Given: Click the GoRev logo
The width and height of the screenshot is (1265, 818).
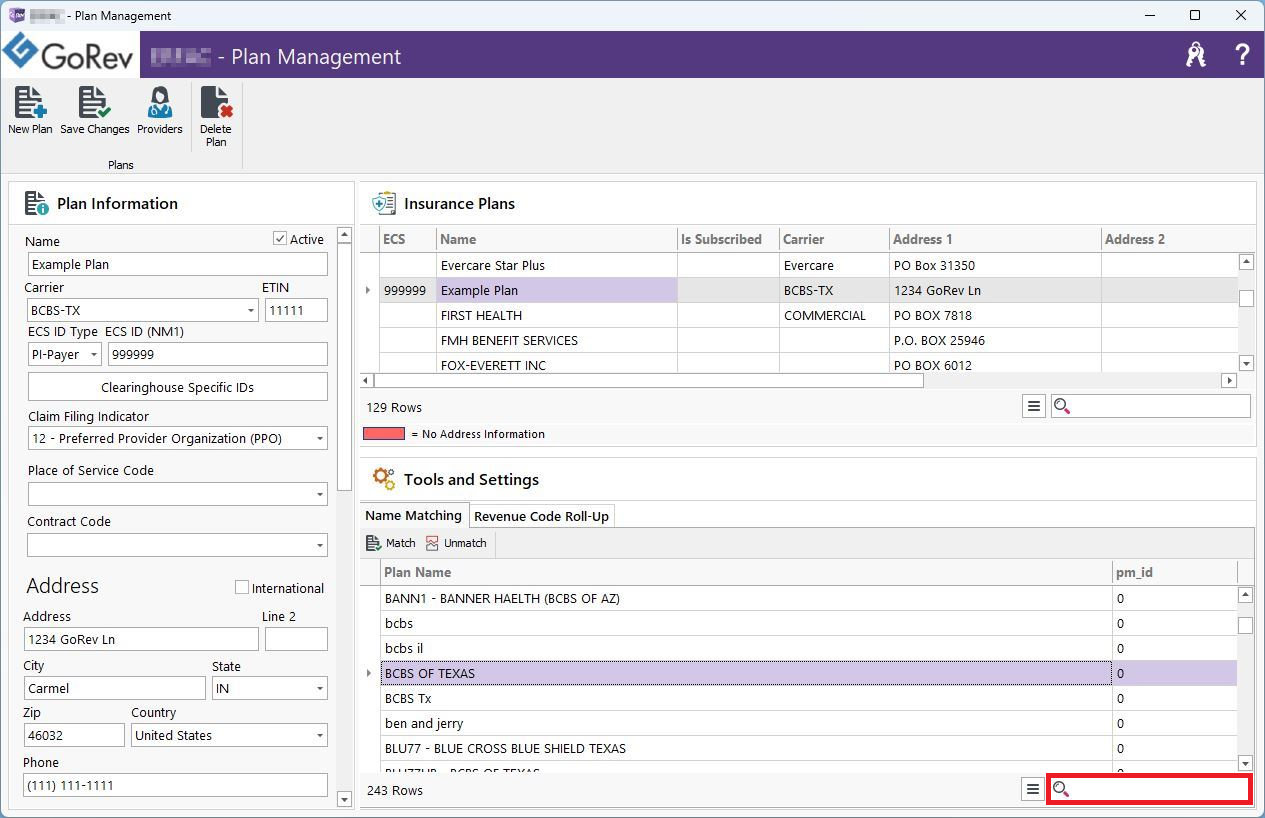Looking at the screenshot, I should click(x=69, y=54).
